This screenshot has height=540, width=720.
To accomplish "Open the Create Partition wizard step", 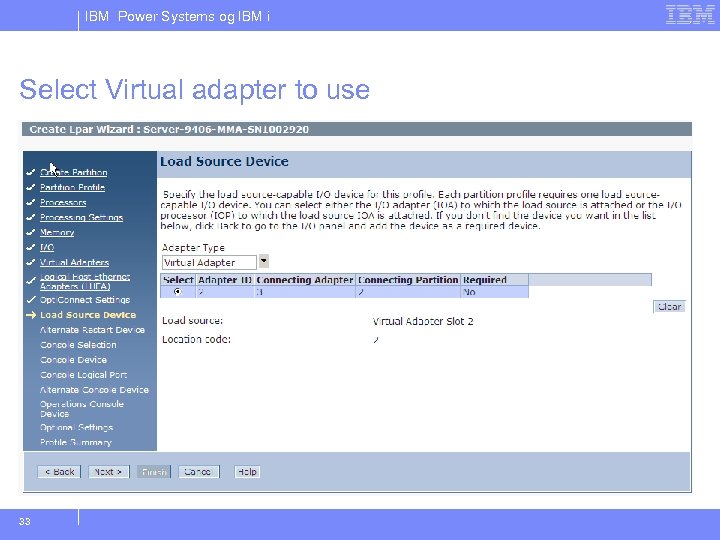I will [73, 172].
